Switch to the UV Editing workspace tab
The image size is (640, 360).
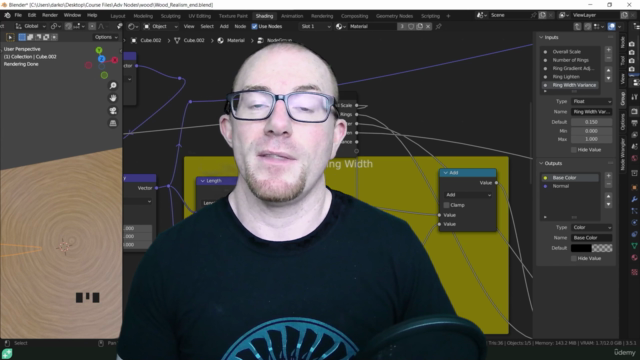point(200,16)
